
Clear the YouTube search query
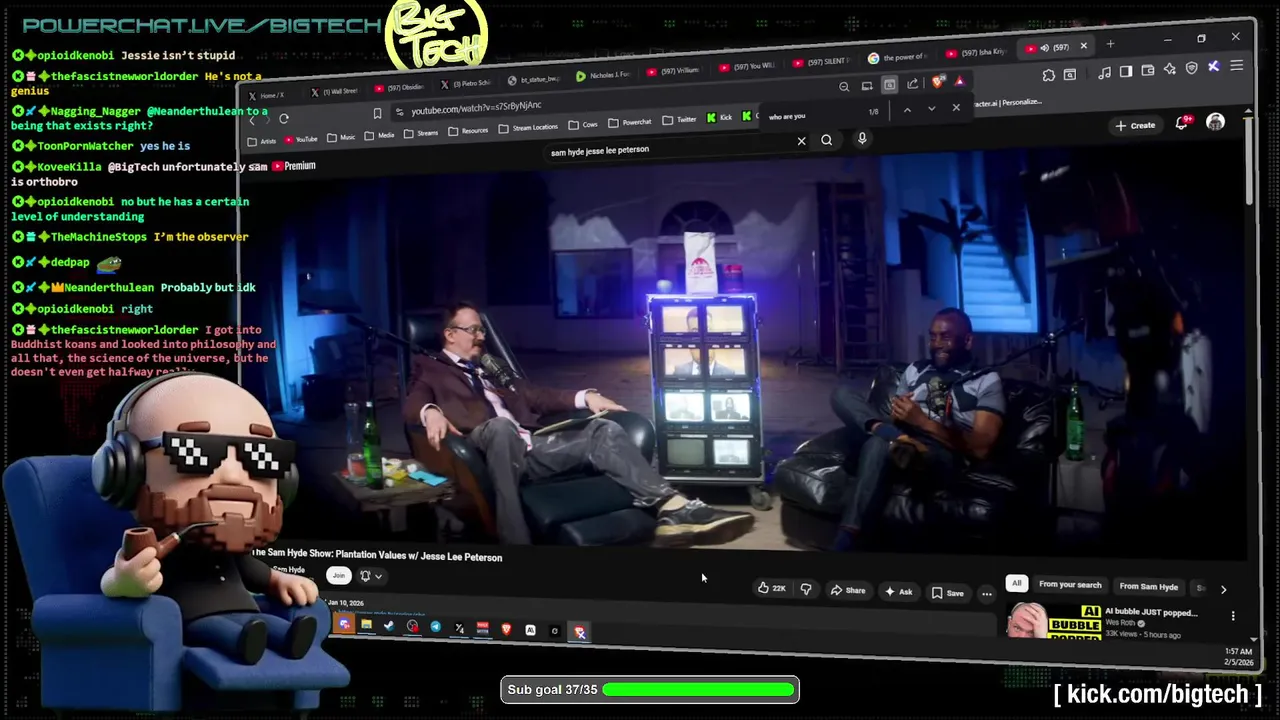[801, 141]
